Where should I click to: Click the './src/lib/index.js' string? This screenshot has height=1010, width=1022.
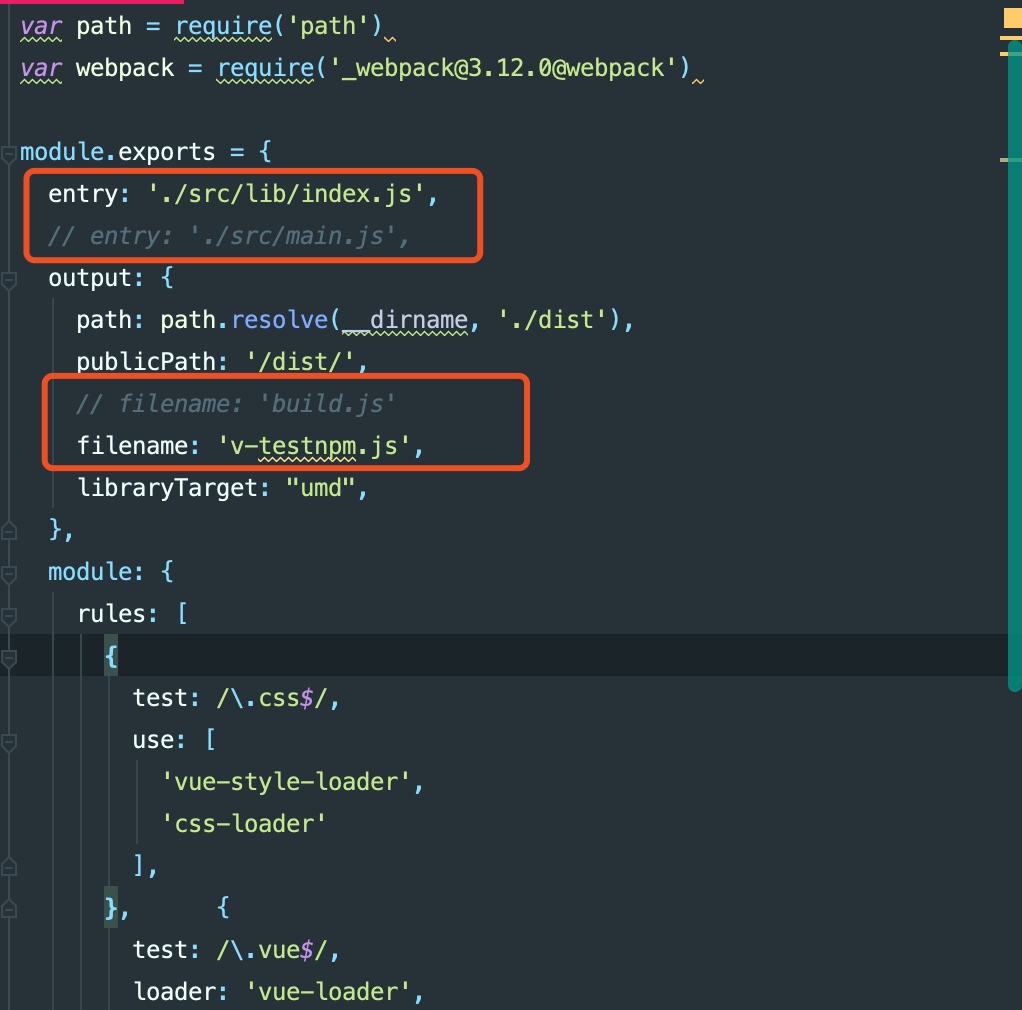pos(286,194)
